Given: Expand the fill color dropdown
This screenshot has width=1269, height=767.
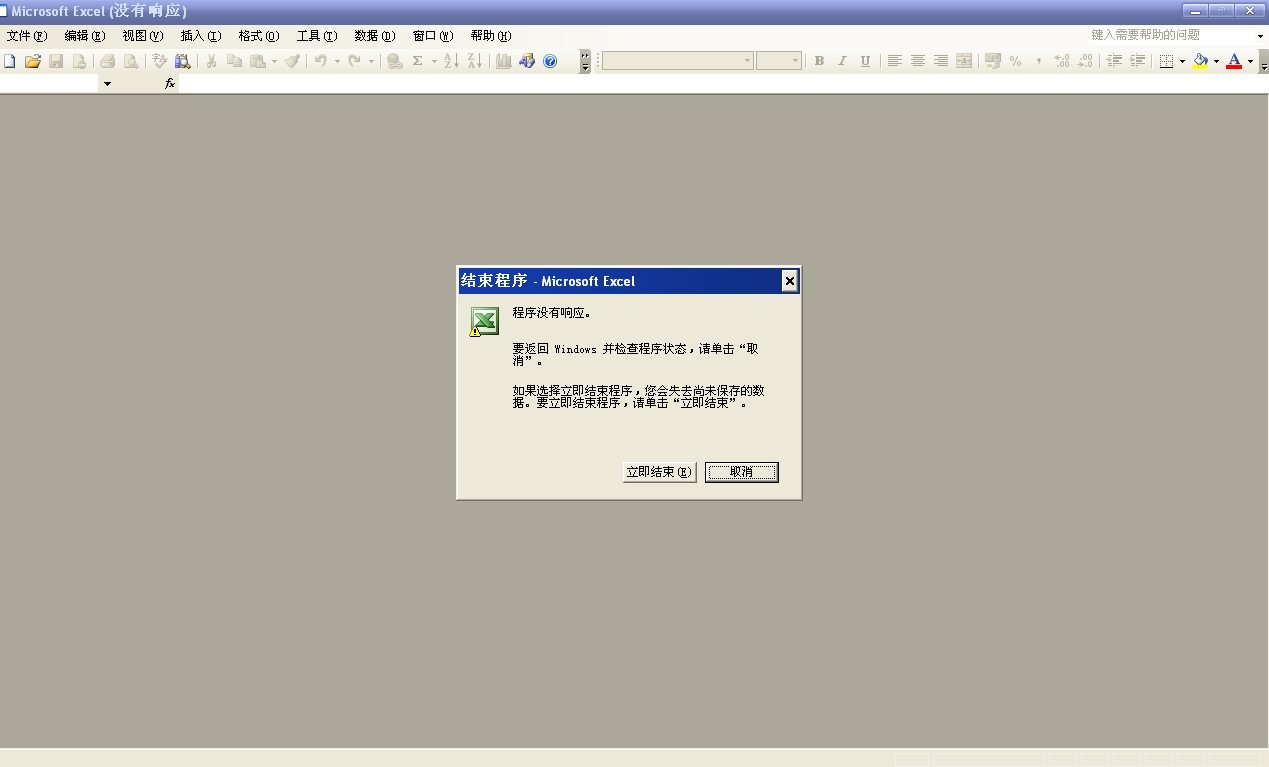Looking at the screenshot, I should 1216,61.
